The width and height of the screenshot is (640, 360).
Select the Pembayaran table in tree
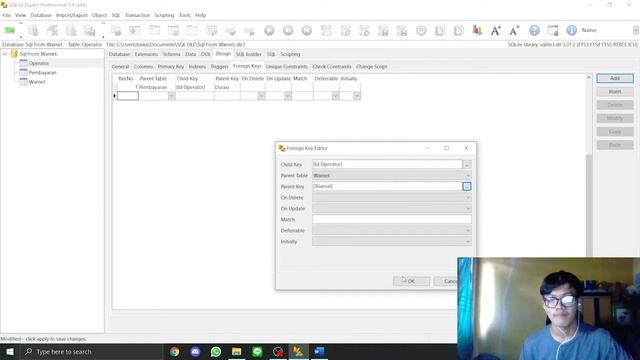pos(42,73)
